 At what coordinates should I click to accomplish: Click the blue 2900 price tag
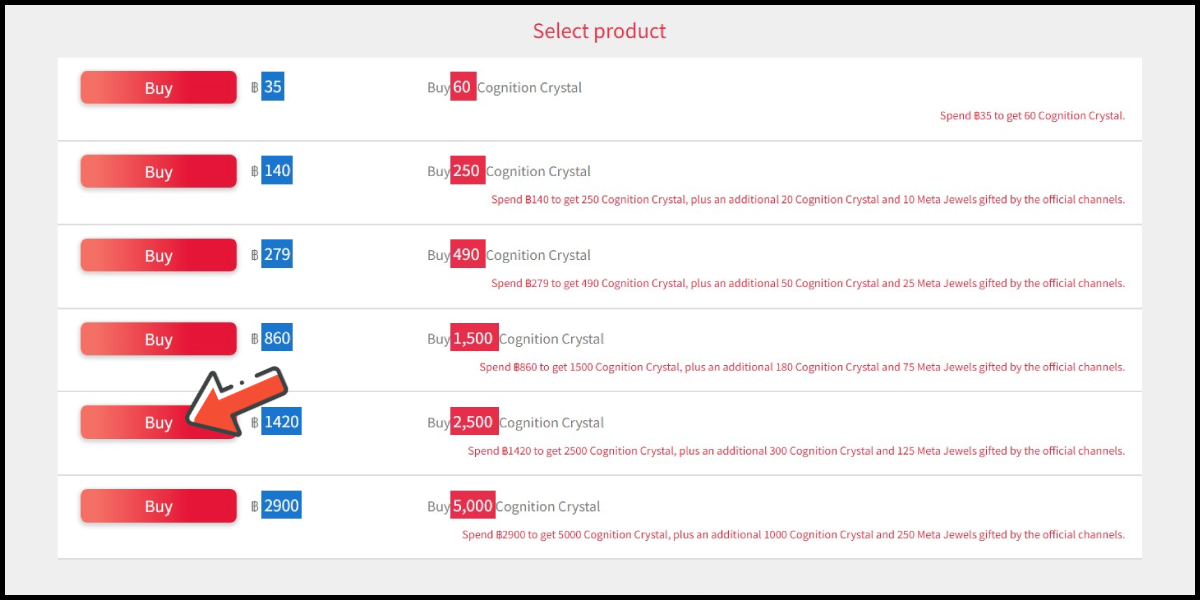click(281, 506)
